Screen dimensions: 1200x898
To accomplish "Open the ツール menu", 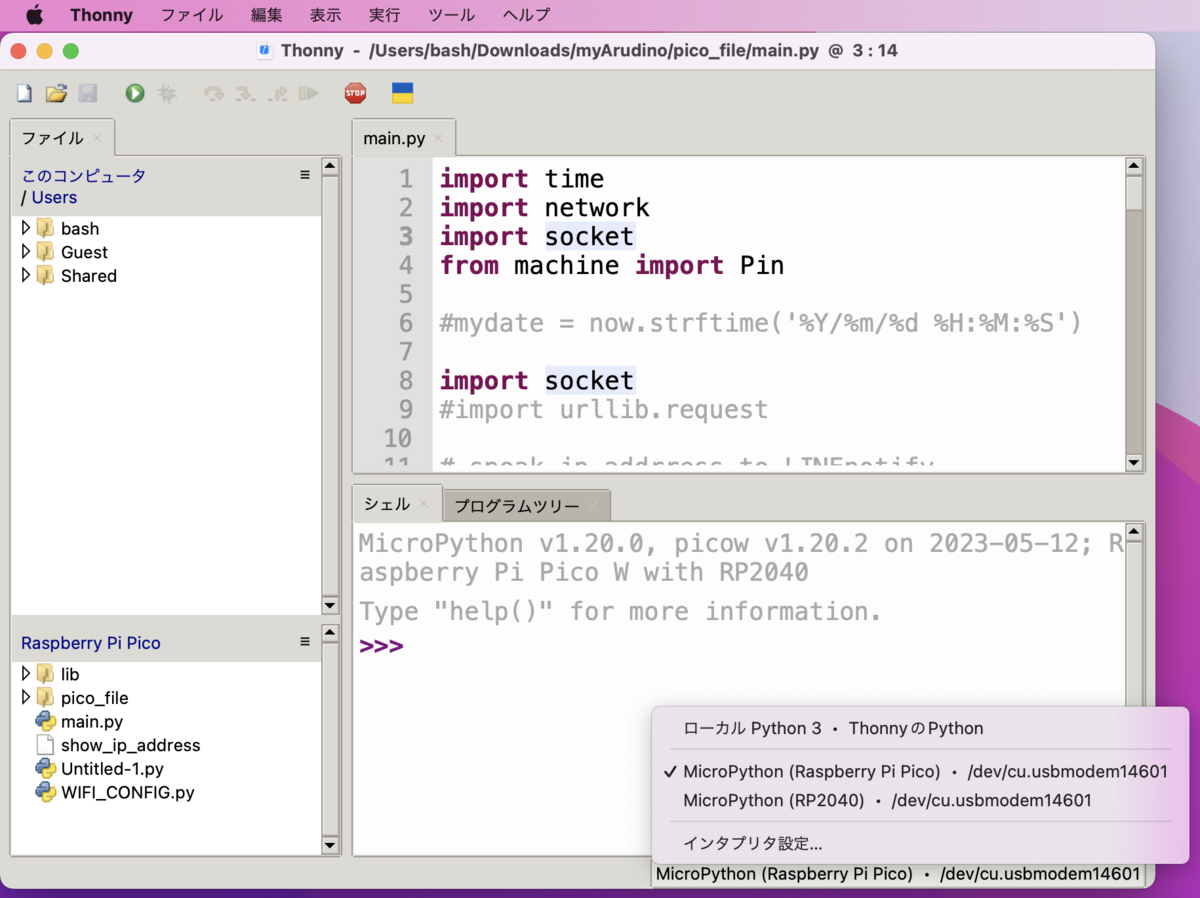I will 452,15.
